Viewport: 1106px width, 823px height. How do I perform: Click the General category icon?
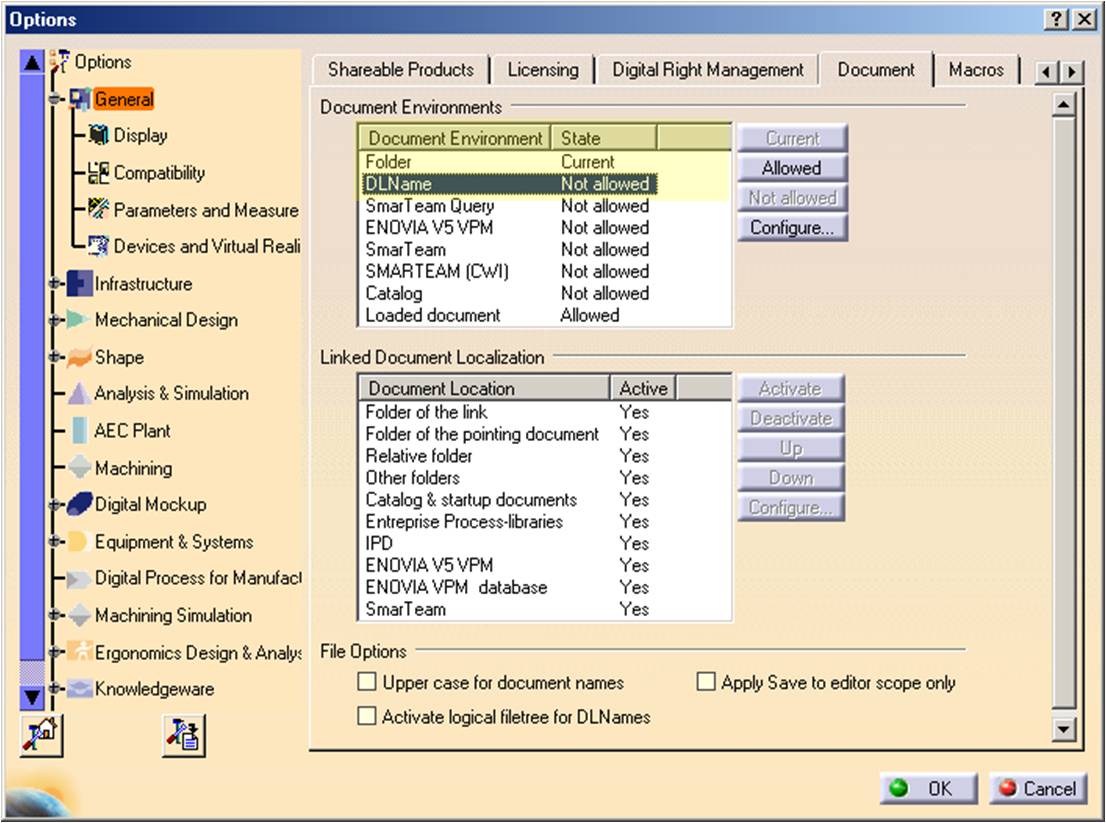[x=80, y=99]
